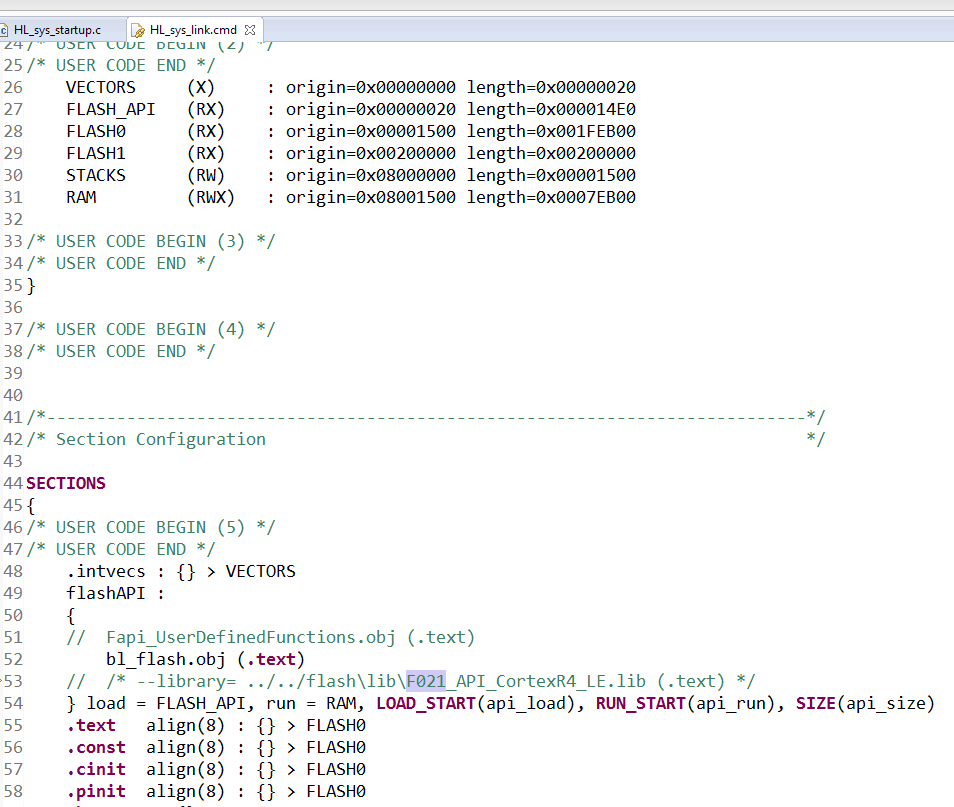Screen dimensions: 954x807
Task: Click the SECTIONS keyword
Action: [x=66, y=483]
